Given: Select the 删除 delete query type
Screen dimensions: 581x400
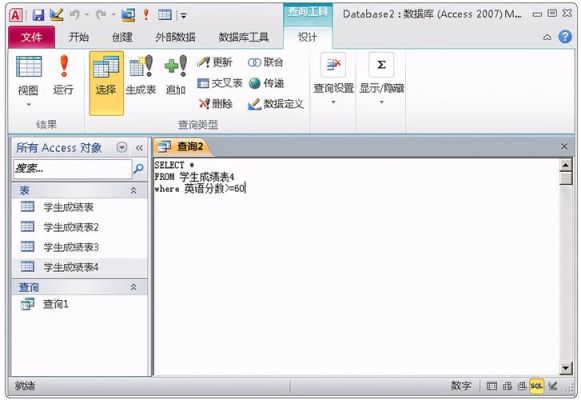Looking at the screenshot, I should point(216,104).
